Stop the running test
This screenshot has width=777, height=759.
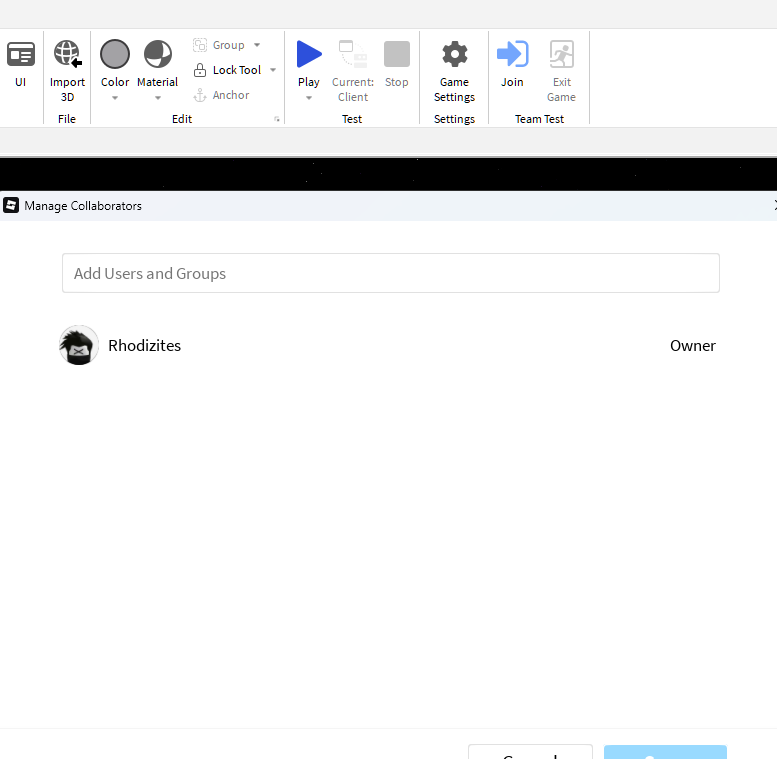click(x=397, y=55)
